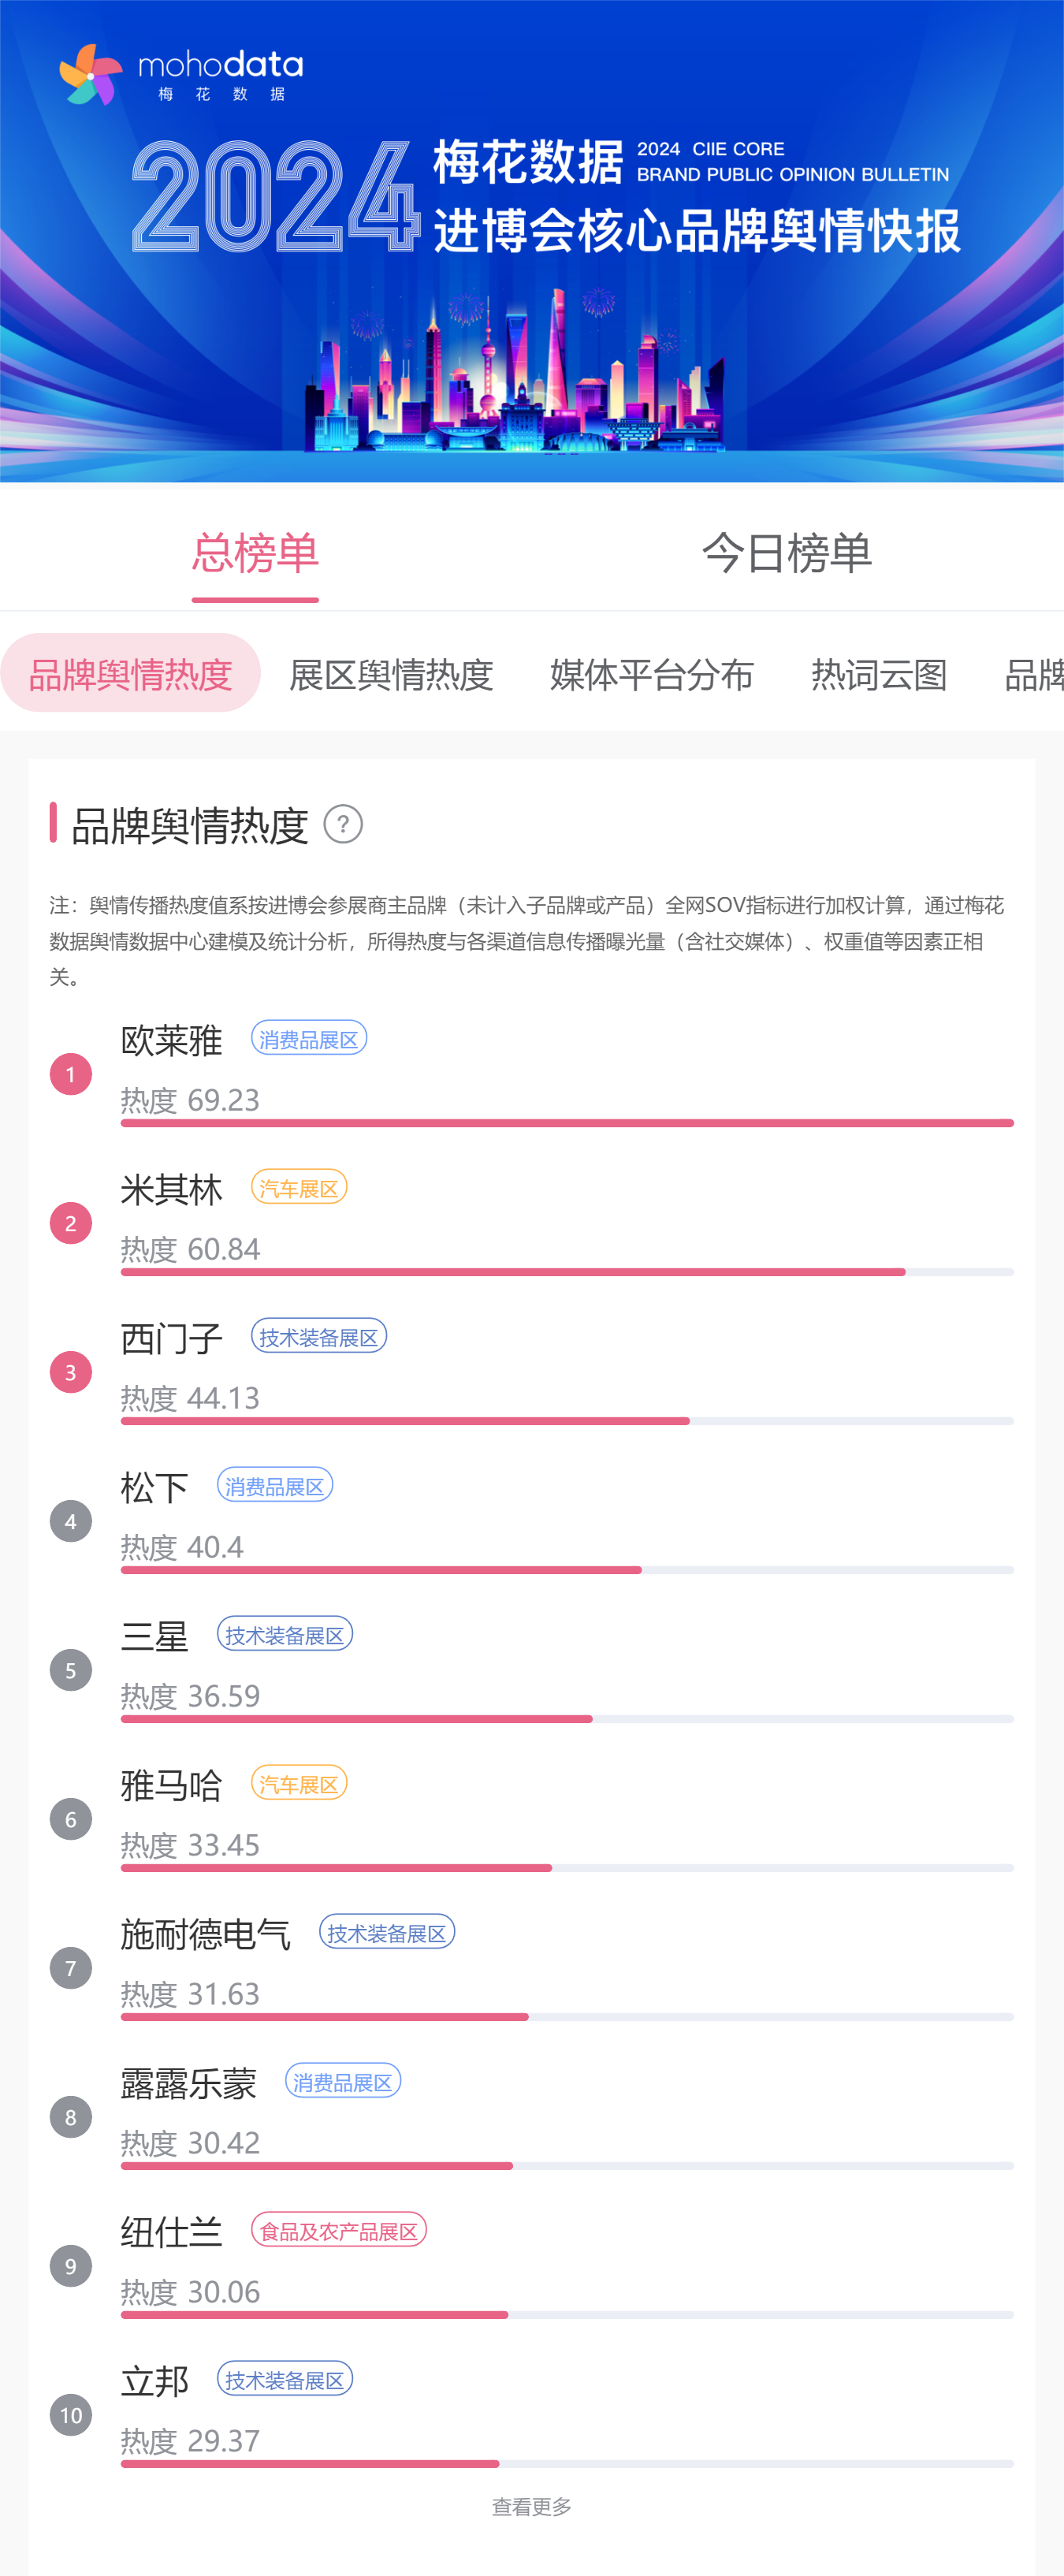Select the 总榜单 tab
Screen dimensions: 1064x2576
(x=255, y=553)
